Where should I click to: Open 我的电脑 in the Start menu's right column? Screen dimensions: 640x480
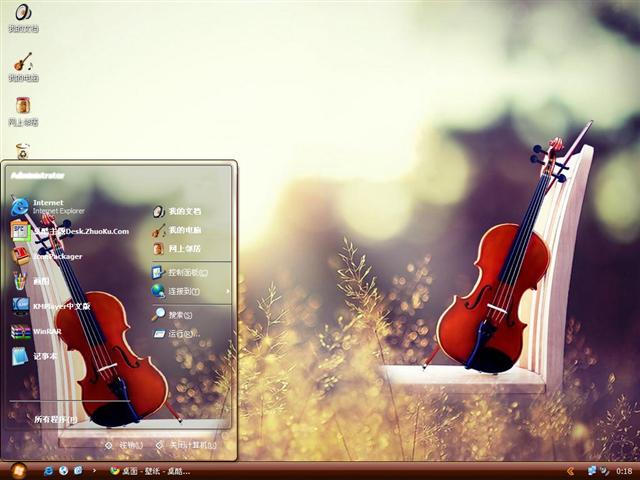click(177, 230)
